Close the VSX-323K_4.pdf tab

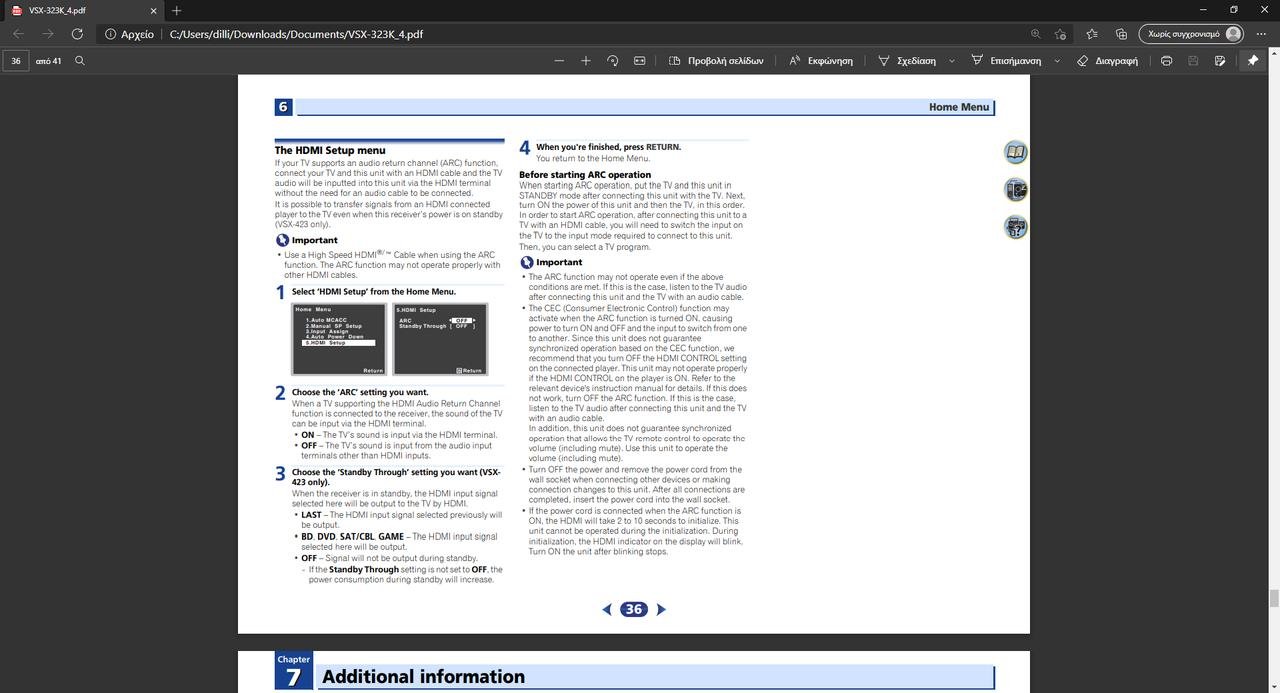pos(154,11)
